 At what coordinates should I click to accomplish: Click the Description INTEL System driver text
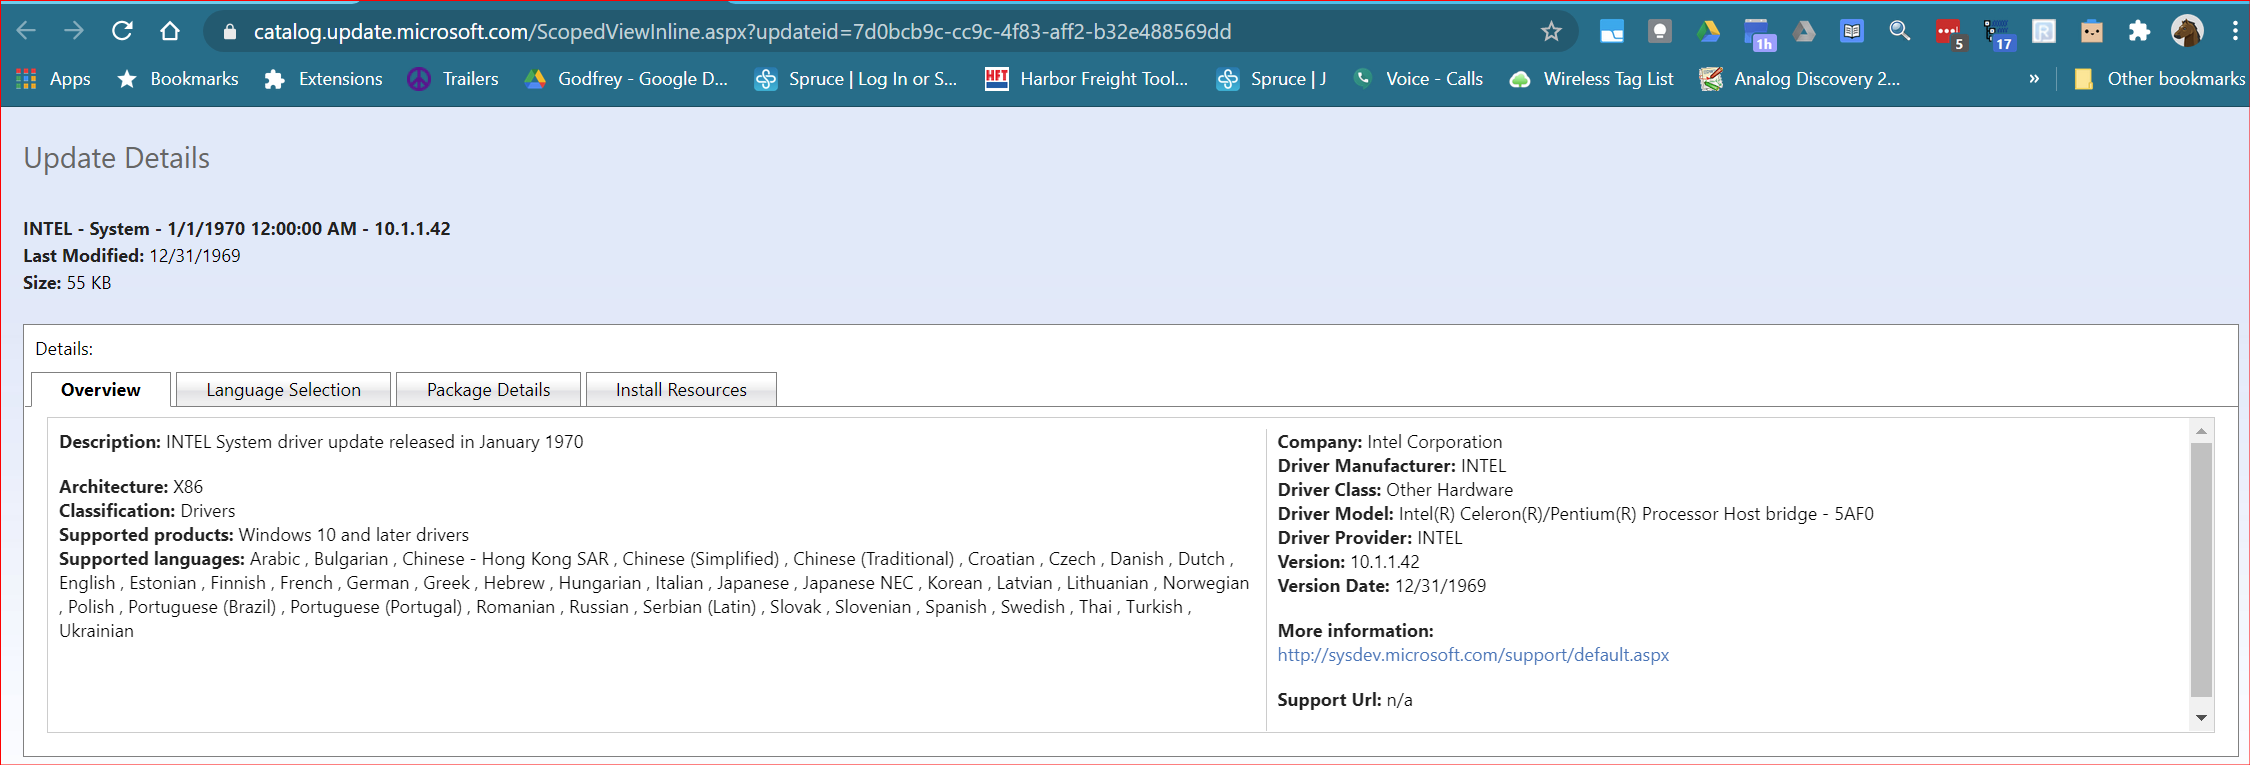pyautogui.click(x=321, y=442)
